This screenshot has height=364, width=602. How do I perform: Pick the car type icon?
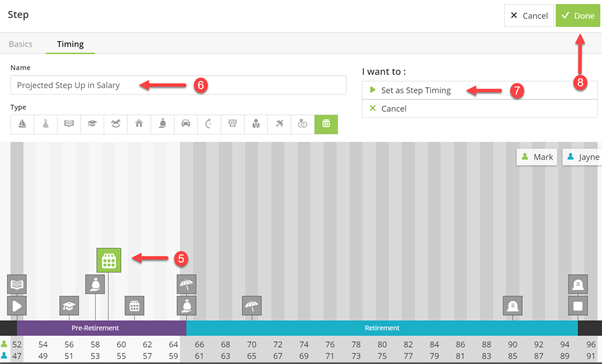(186, 124)
